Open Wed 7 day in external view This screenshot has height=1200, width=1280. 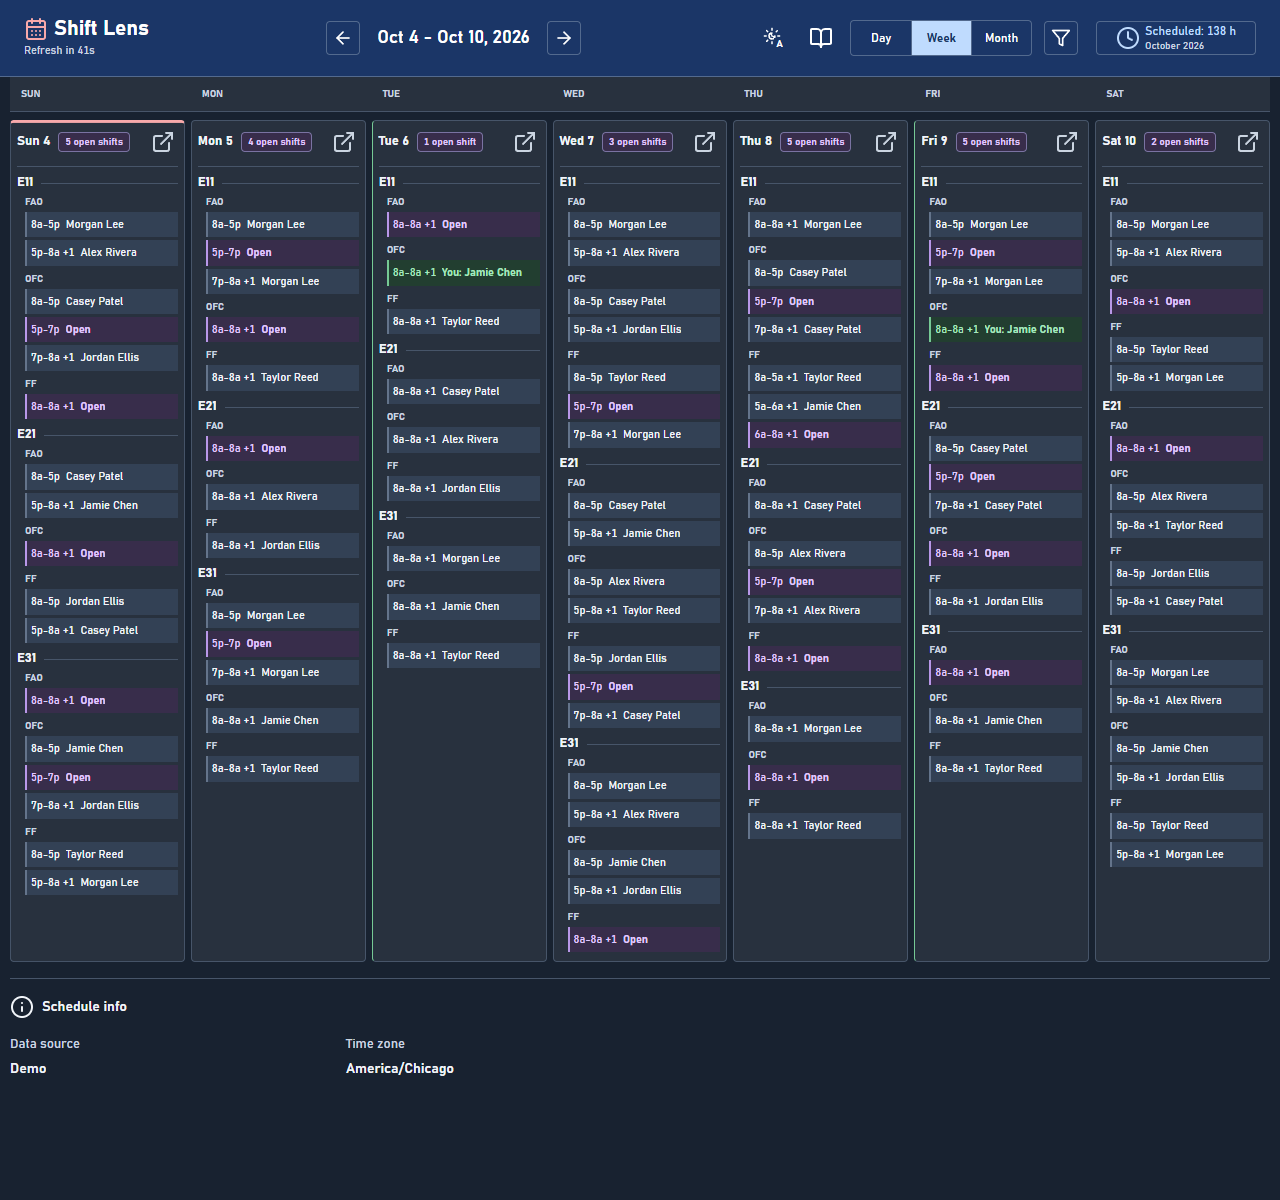(x=705, y=142)
